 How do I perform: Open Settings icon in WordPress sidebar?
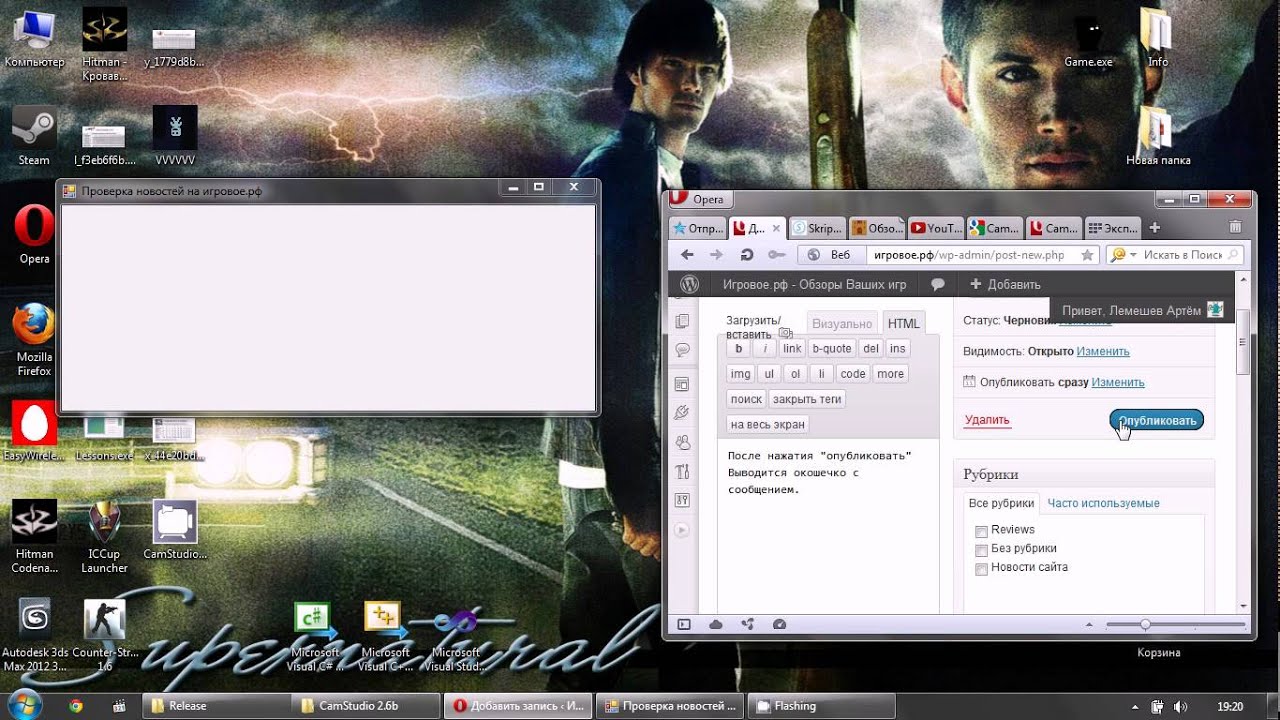click(x=683, y=499)
